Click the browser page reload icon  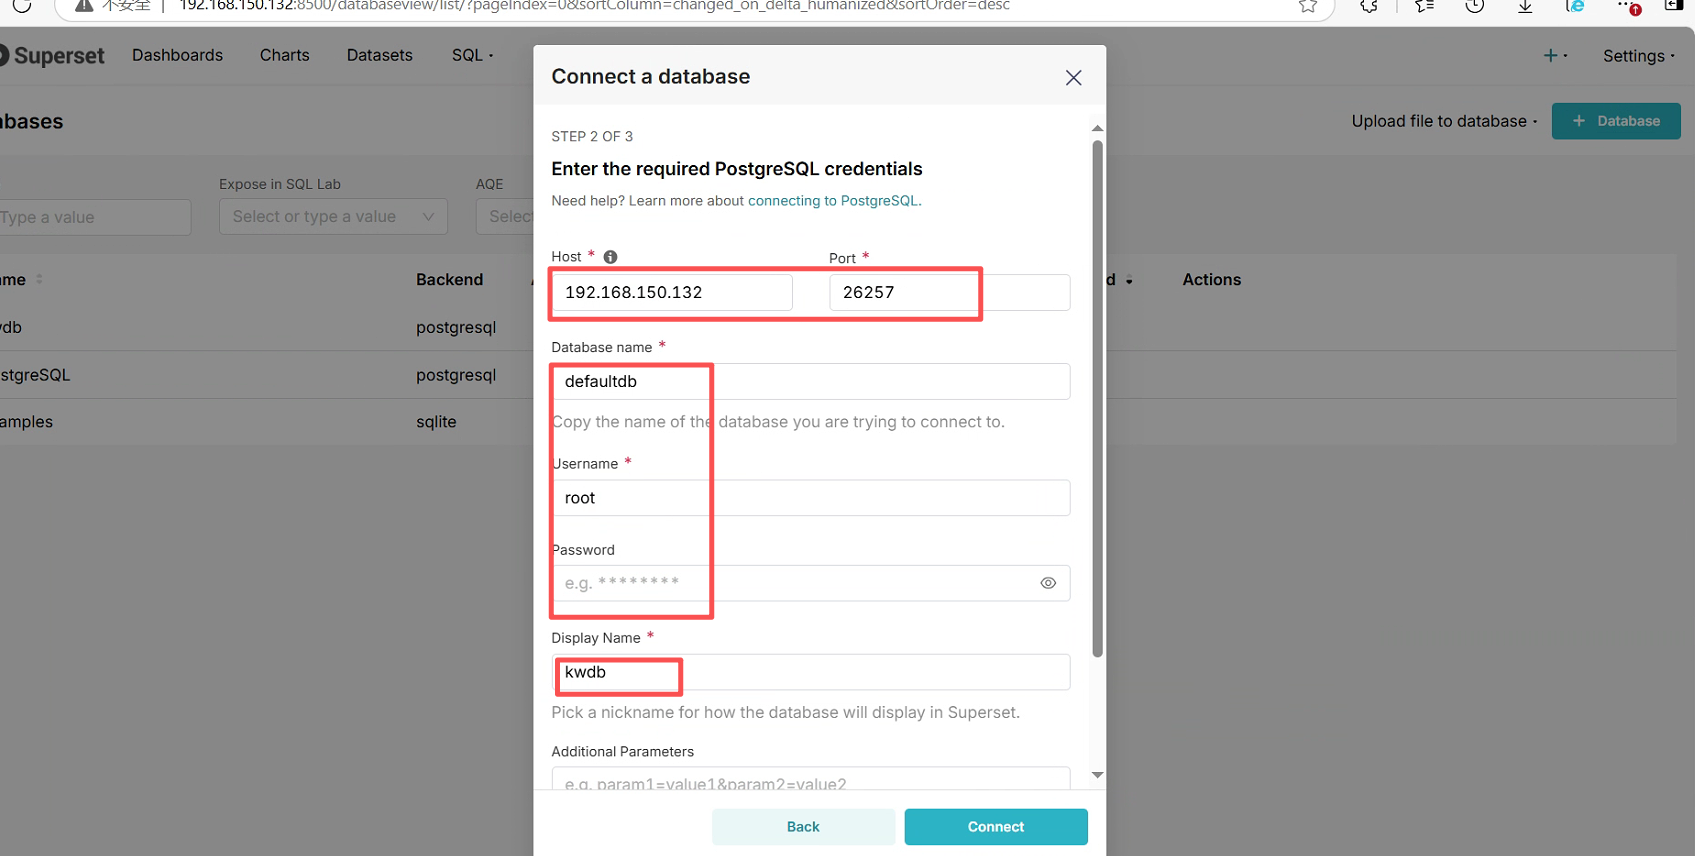pyautogui.click(x=22, y=6)
